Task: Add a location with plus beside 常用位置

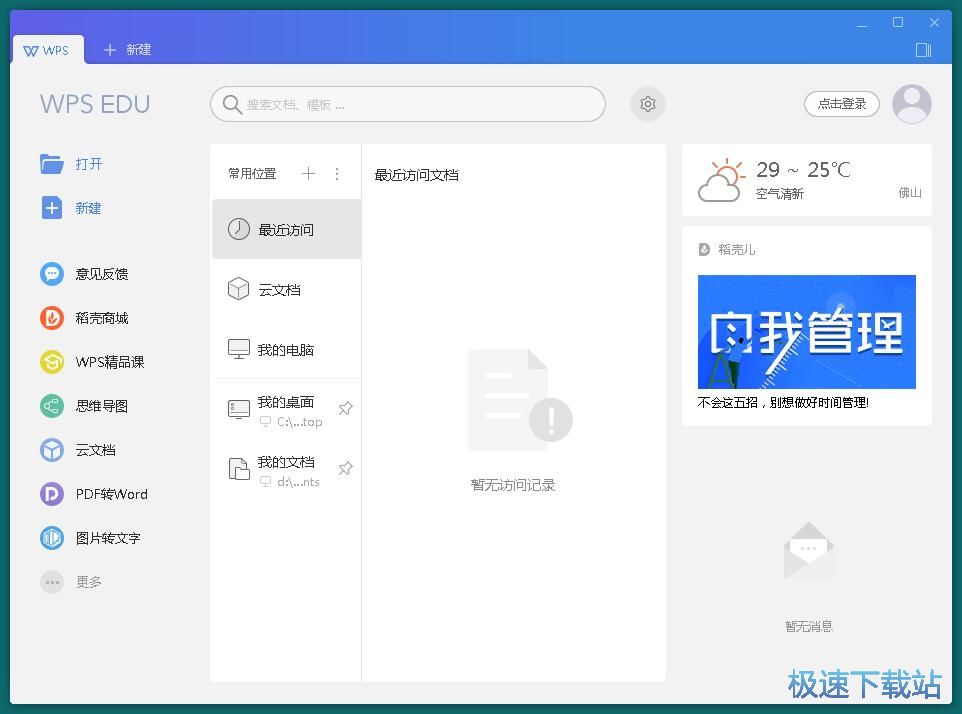Action: coord(308,174)
